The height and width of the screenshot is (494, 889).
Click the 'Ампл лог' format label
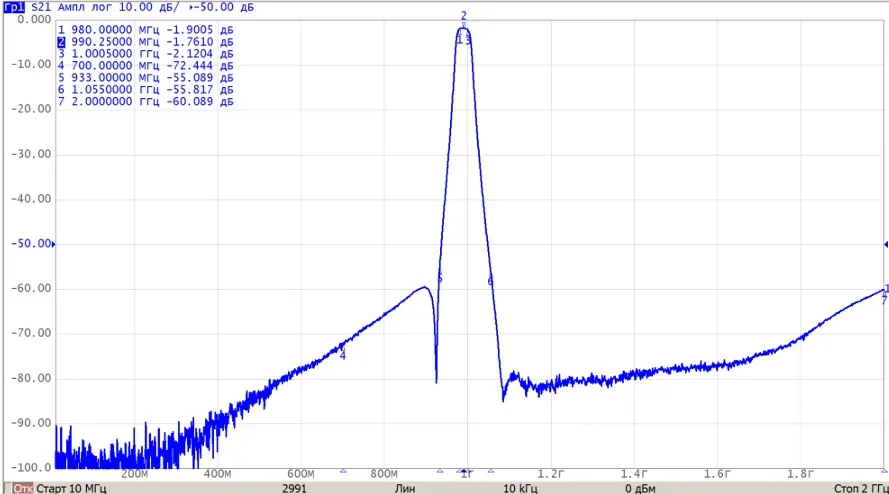pos(84,7)
